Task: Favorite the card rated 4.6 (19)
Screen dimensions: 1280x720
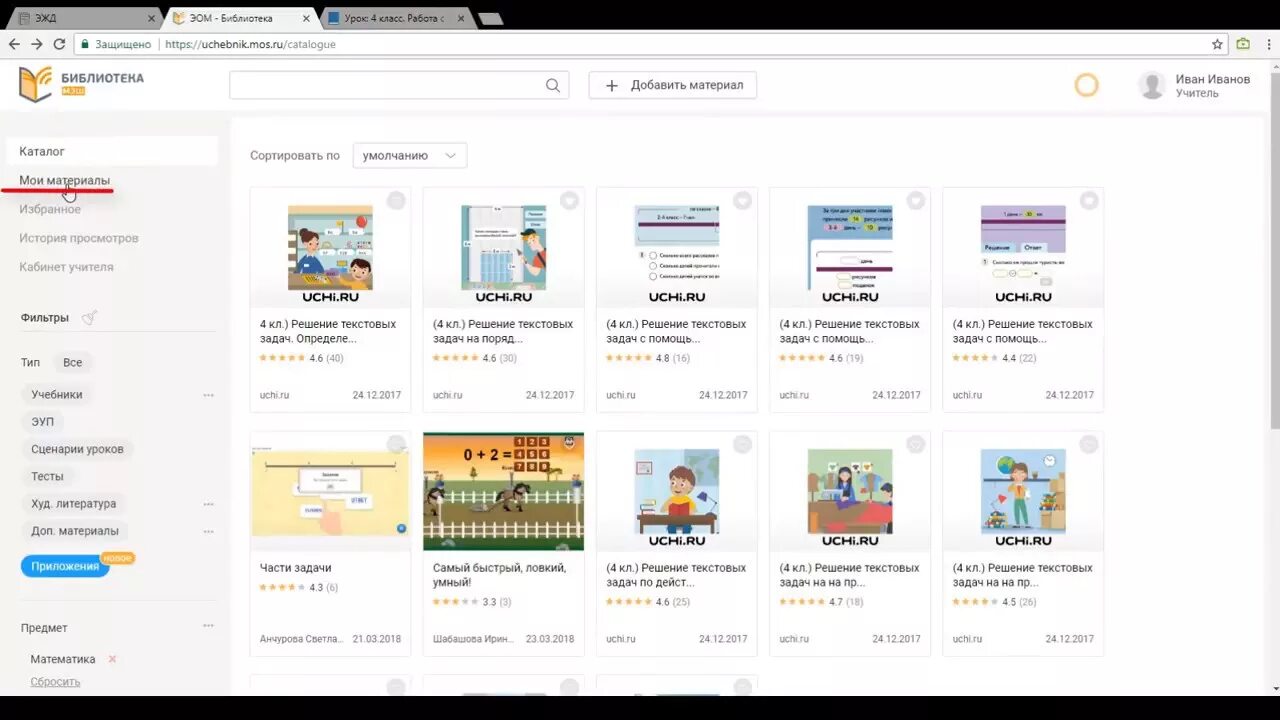Action: (x=916, y=201)
